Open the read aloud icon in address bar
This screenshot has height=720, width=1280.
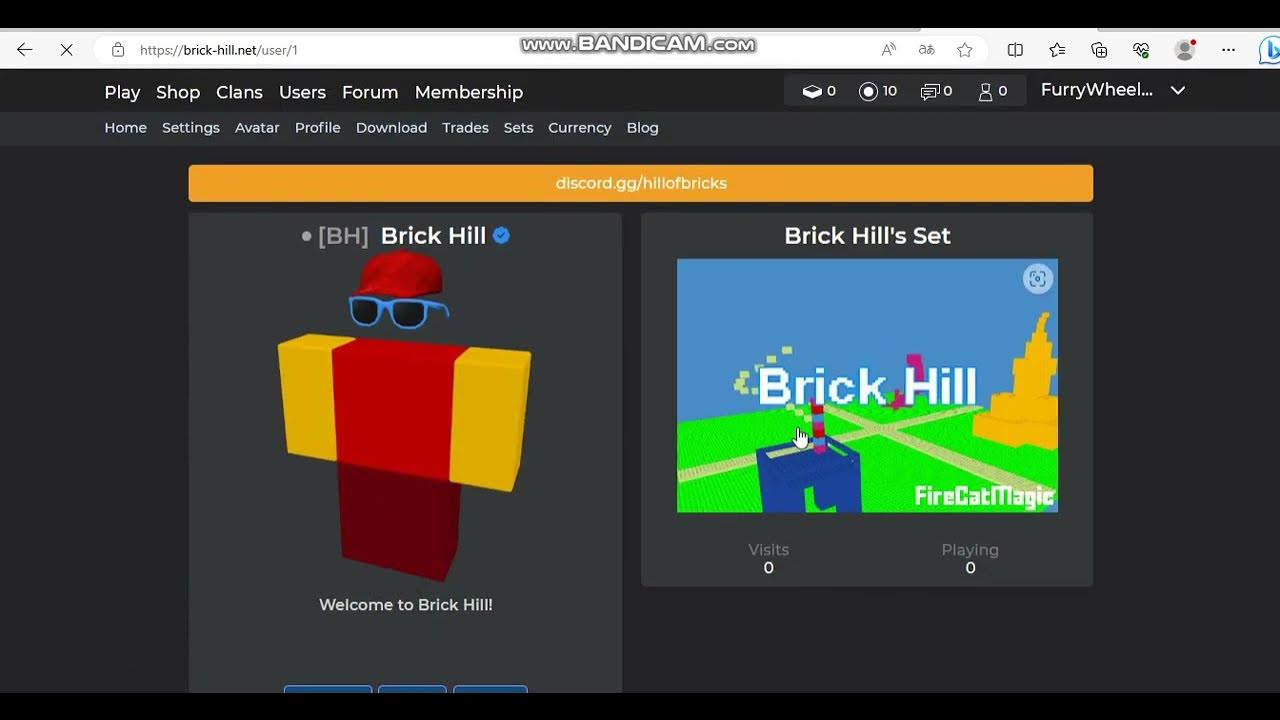coord(889,50)
